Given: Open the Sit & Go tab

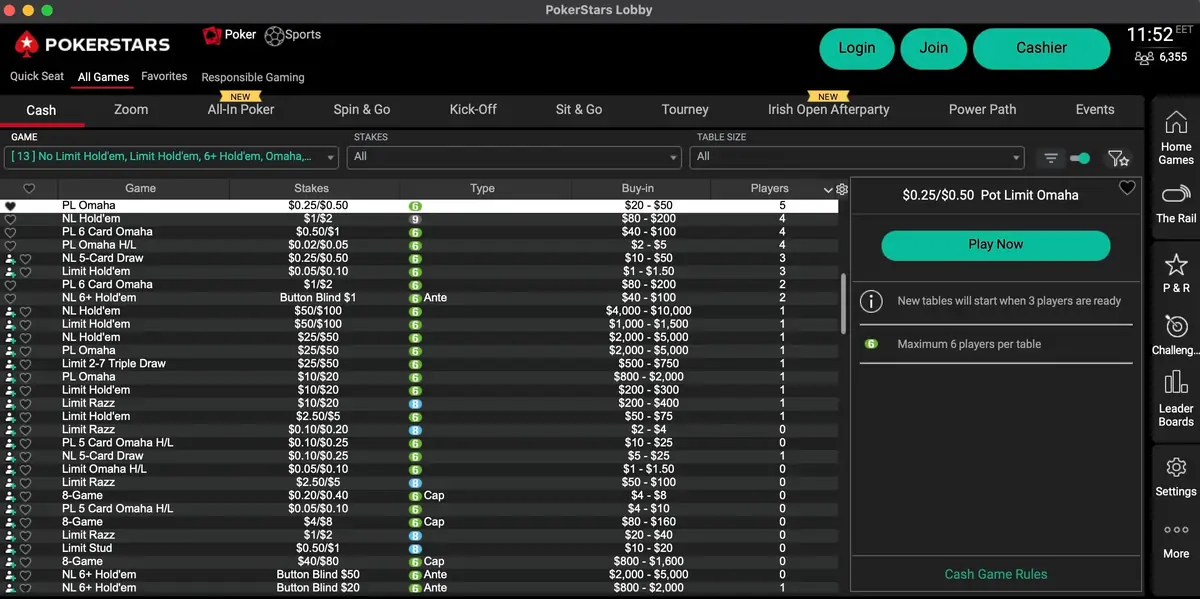Looking at the screenshot, I should click(579, 110).
